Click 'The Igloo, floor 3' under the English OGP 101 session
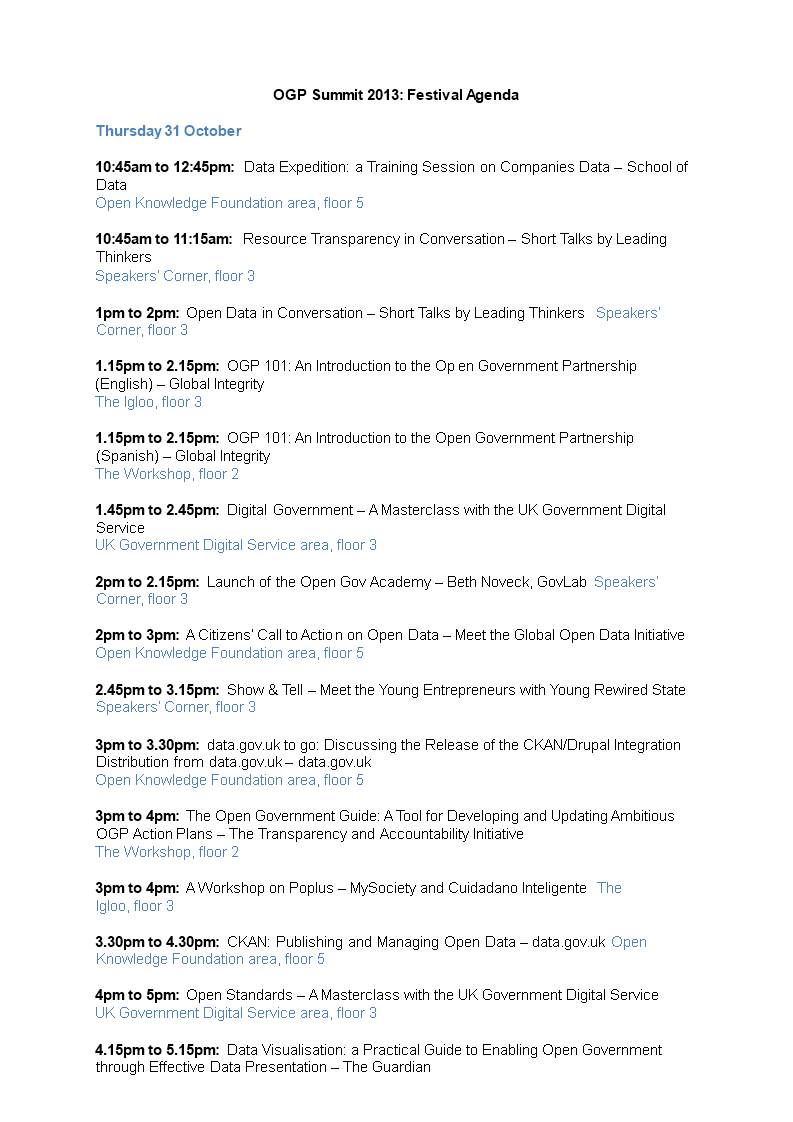The image size is (793, 1122). [148, 402]
